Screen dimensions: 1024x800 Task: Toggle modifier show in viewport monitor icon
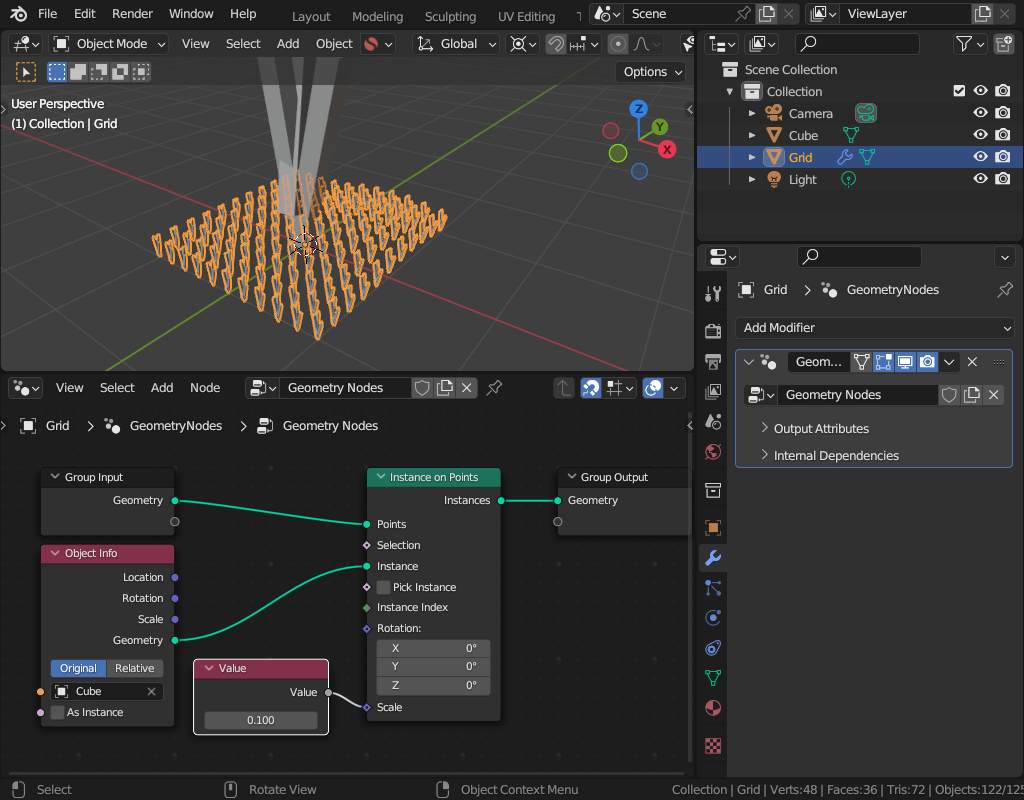coord(904,362)
